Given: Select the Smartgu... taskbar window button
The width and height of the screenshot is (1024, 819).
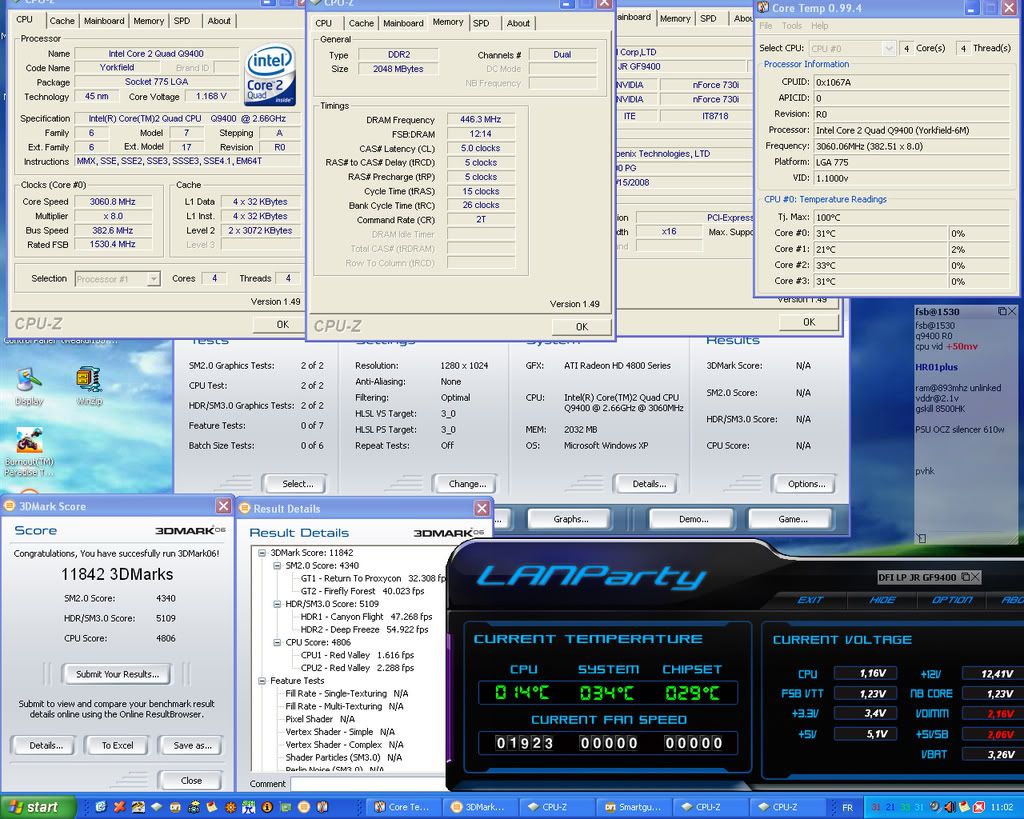Looking at the screenshot, I should coord(635,807).
